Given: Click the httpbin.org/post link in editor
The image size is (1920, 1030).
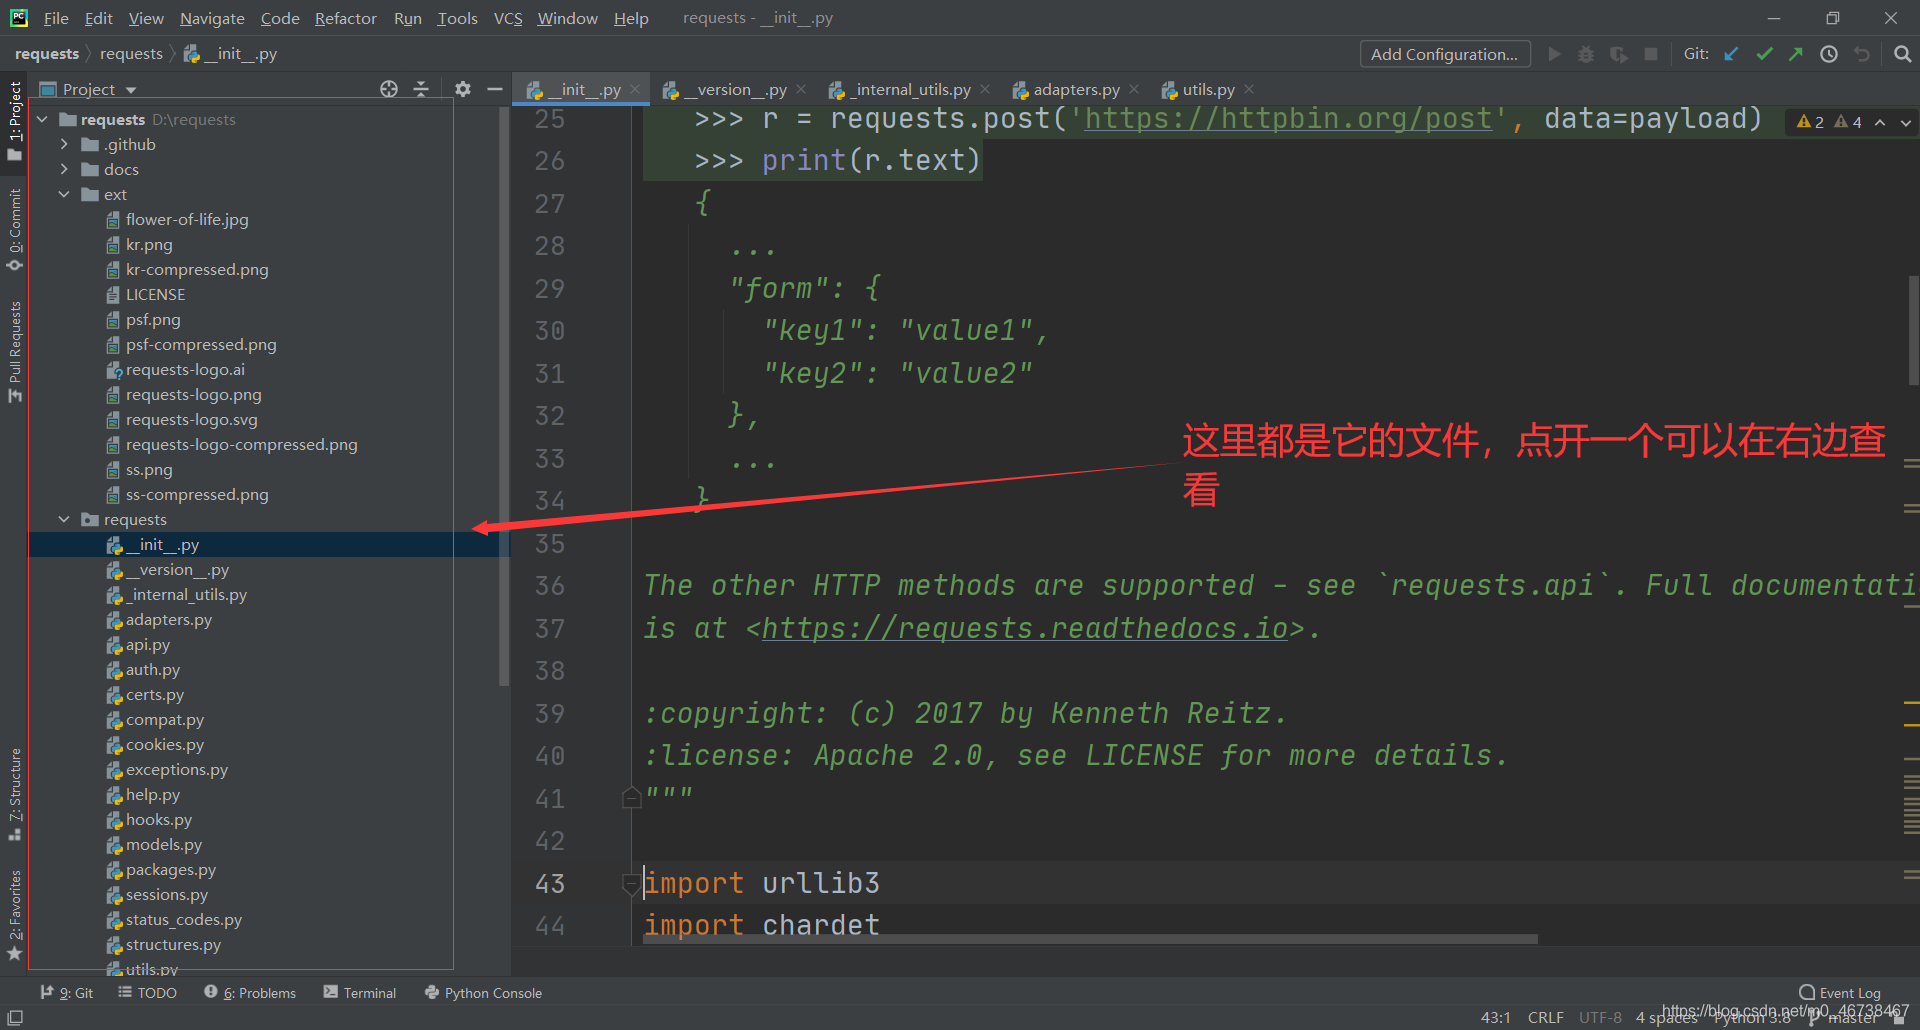Looking at the screenshot, I should tap(1288, 119).
